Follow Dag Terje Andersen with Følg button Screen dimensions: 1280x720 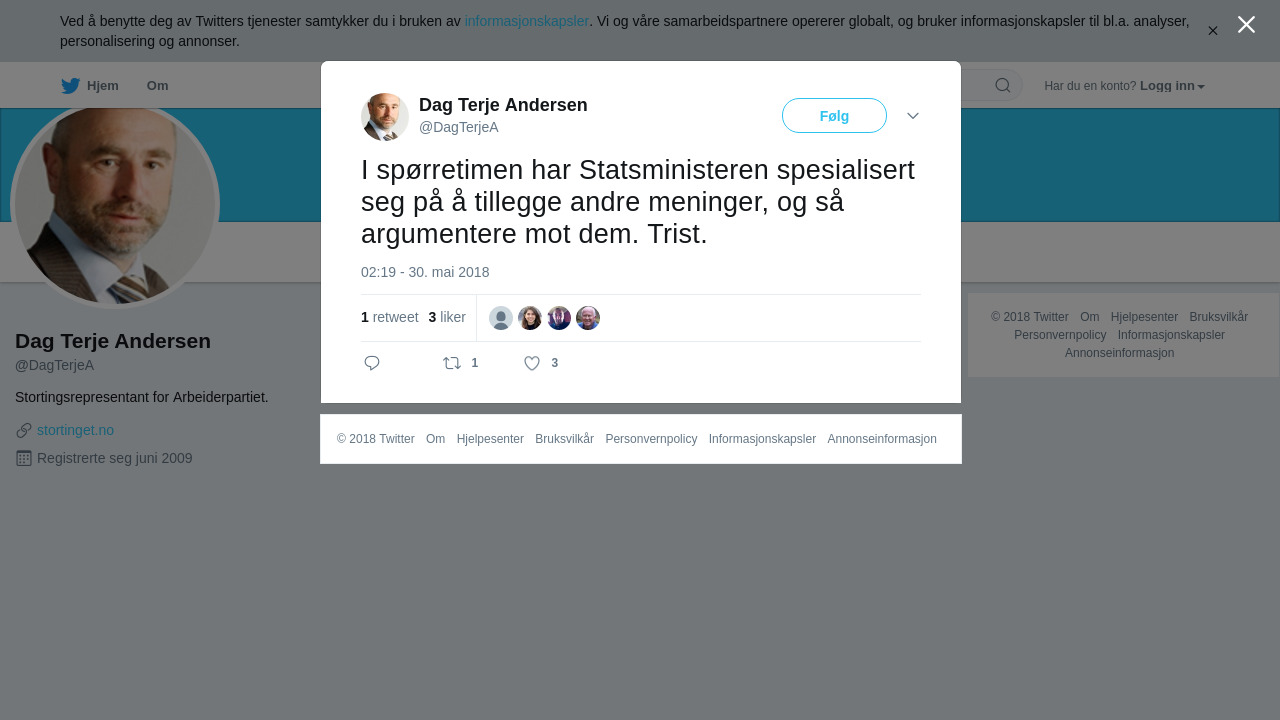834,116
